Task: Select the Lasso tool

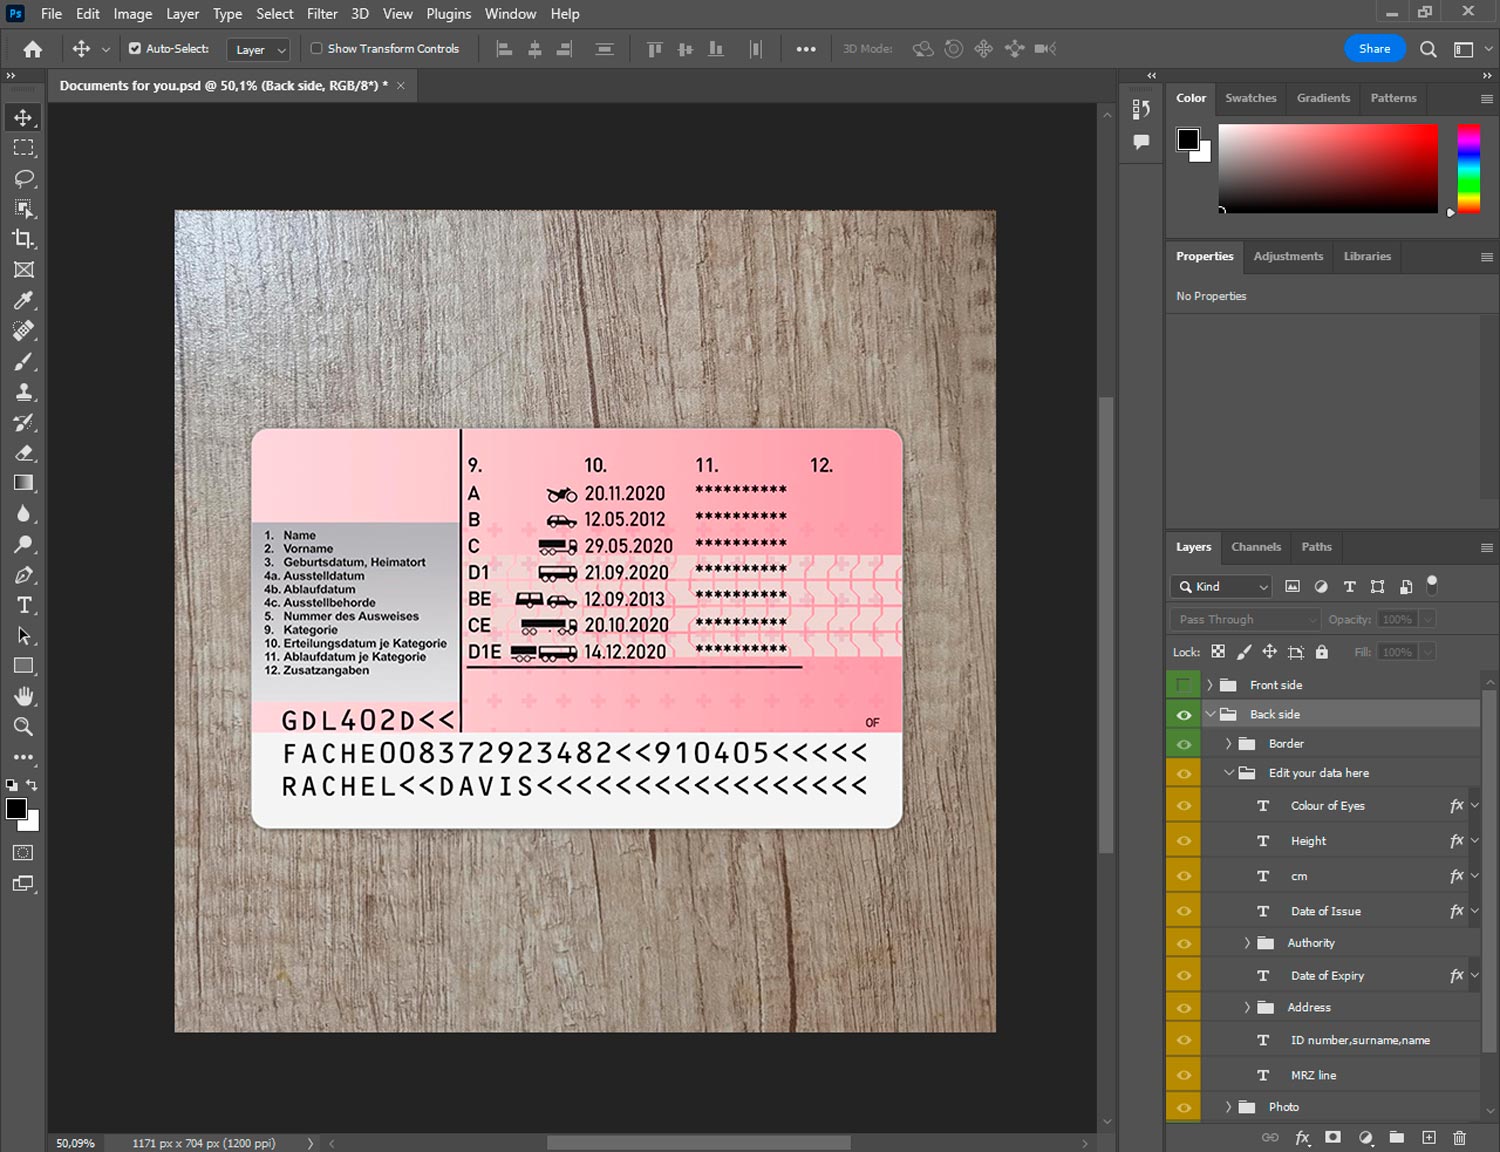Action: click(23, 179)
